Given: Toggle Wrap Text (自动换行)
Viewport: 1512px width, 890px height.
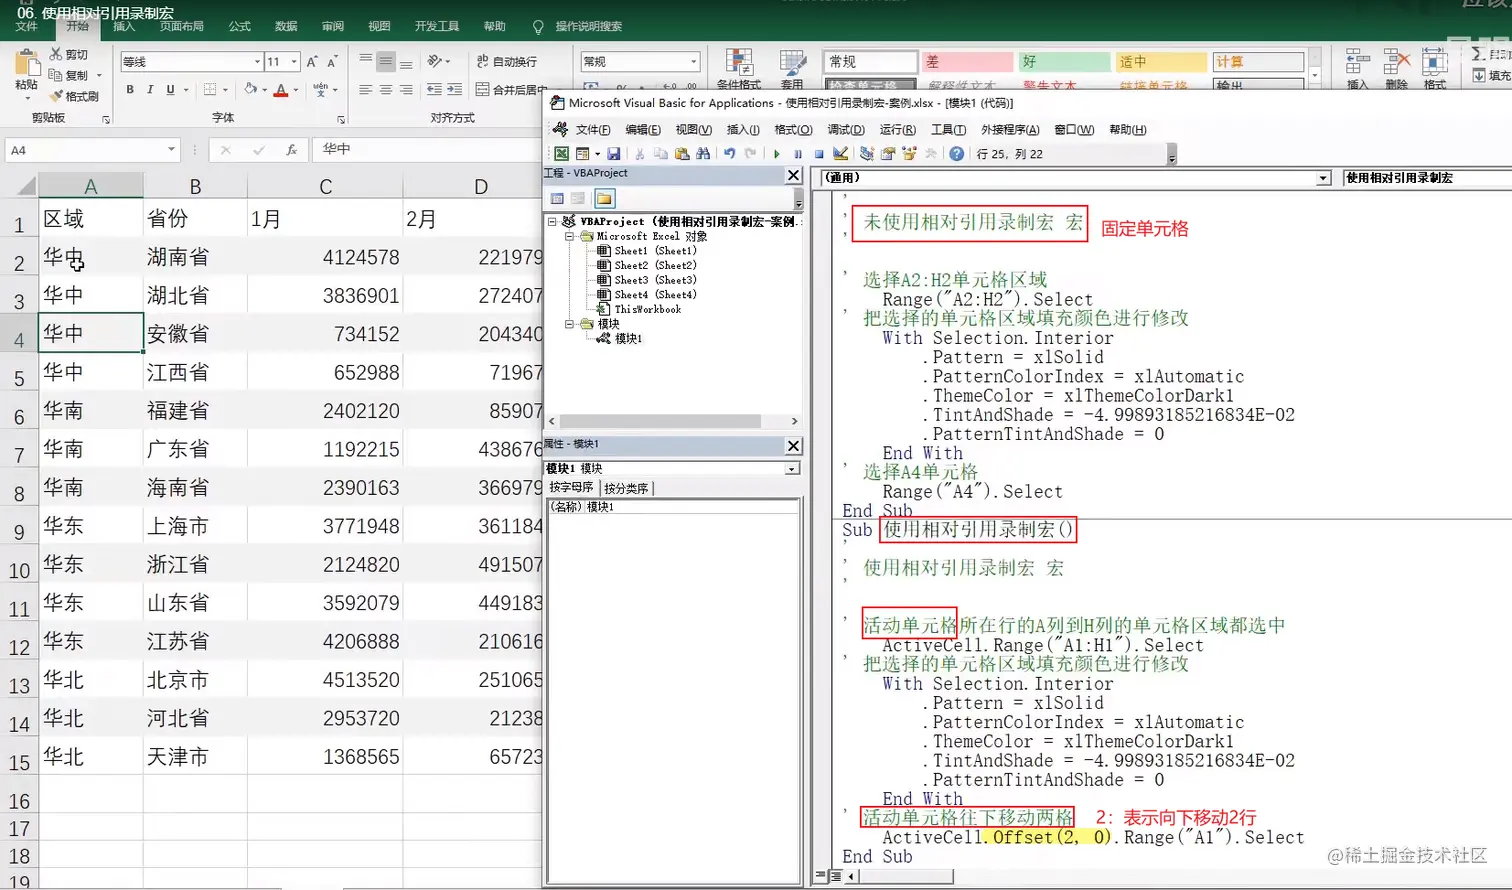Looking at the screenshot, I should point(507,62).
